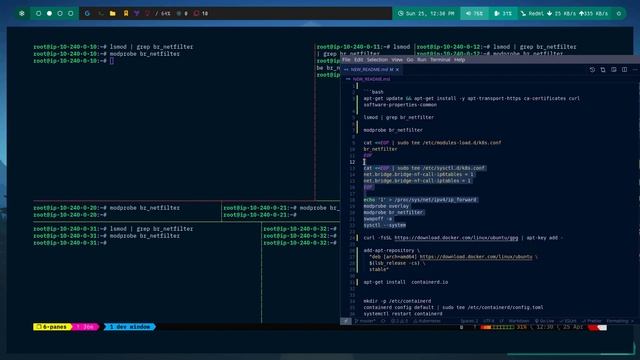Select the blue dev window tmux tab

130,327
